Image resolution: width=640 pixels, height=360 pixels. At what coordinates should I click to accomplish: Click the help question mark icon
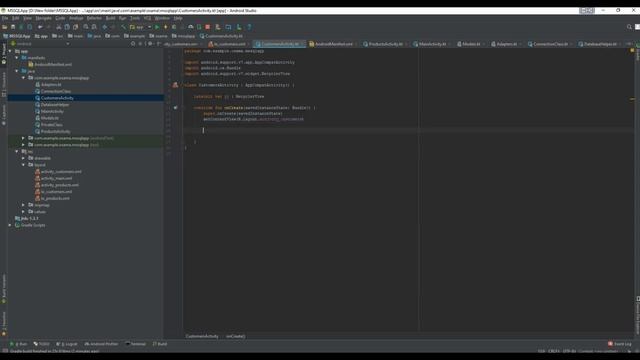click(249, 27)
